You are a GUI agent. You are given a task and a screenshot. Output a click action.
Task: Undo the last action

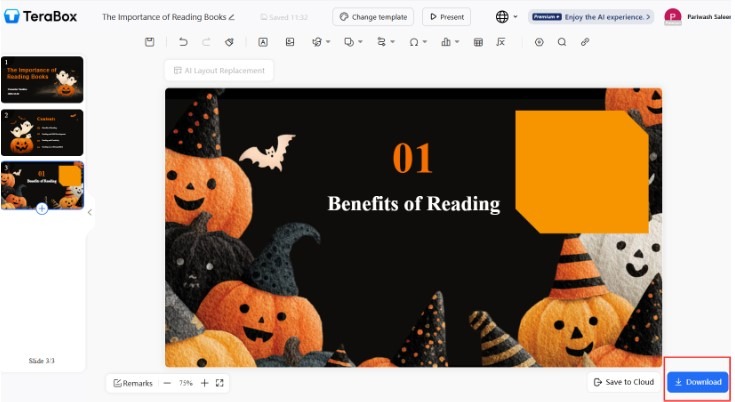[x=182, y=42]
